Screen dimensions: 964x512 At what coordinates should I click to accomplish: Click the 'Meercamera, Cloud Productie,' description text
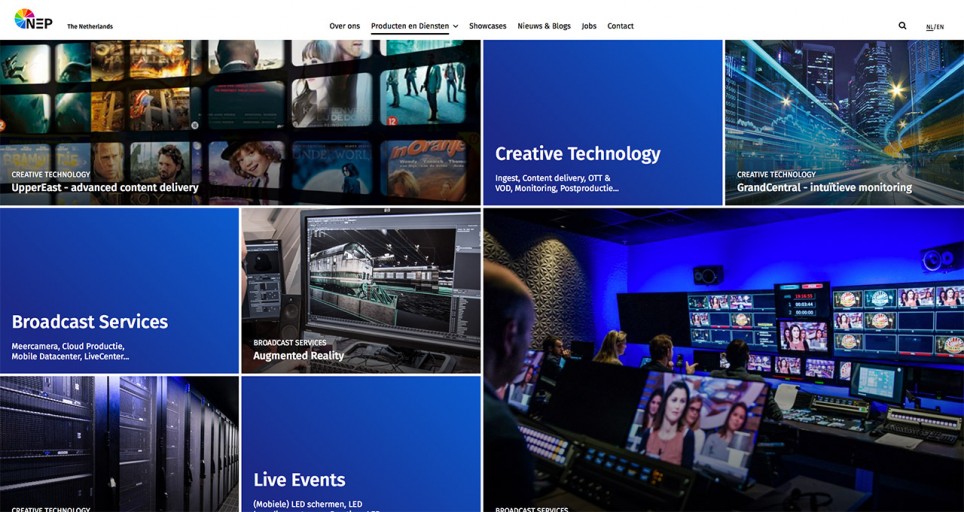[x=68, y=345]
